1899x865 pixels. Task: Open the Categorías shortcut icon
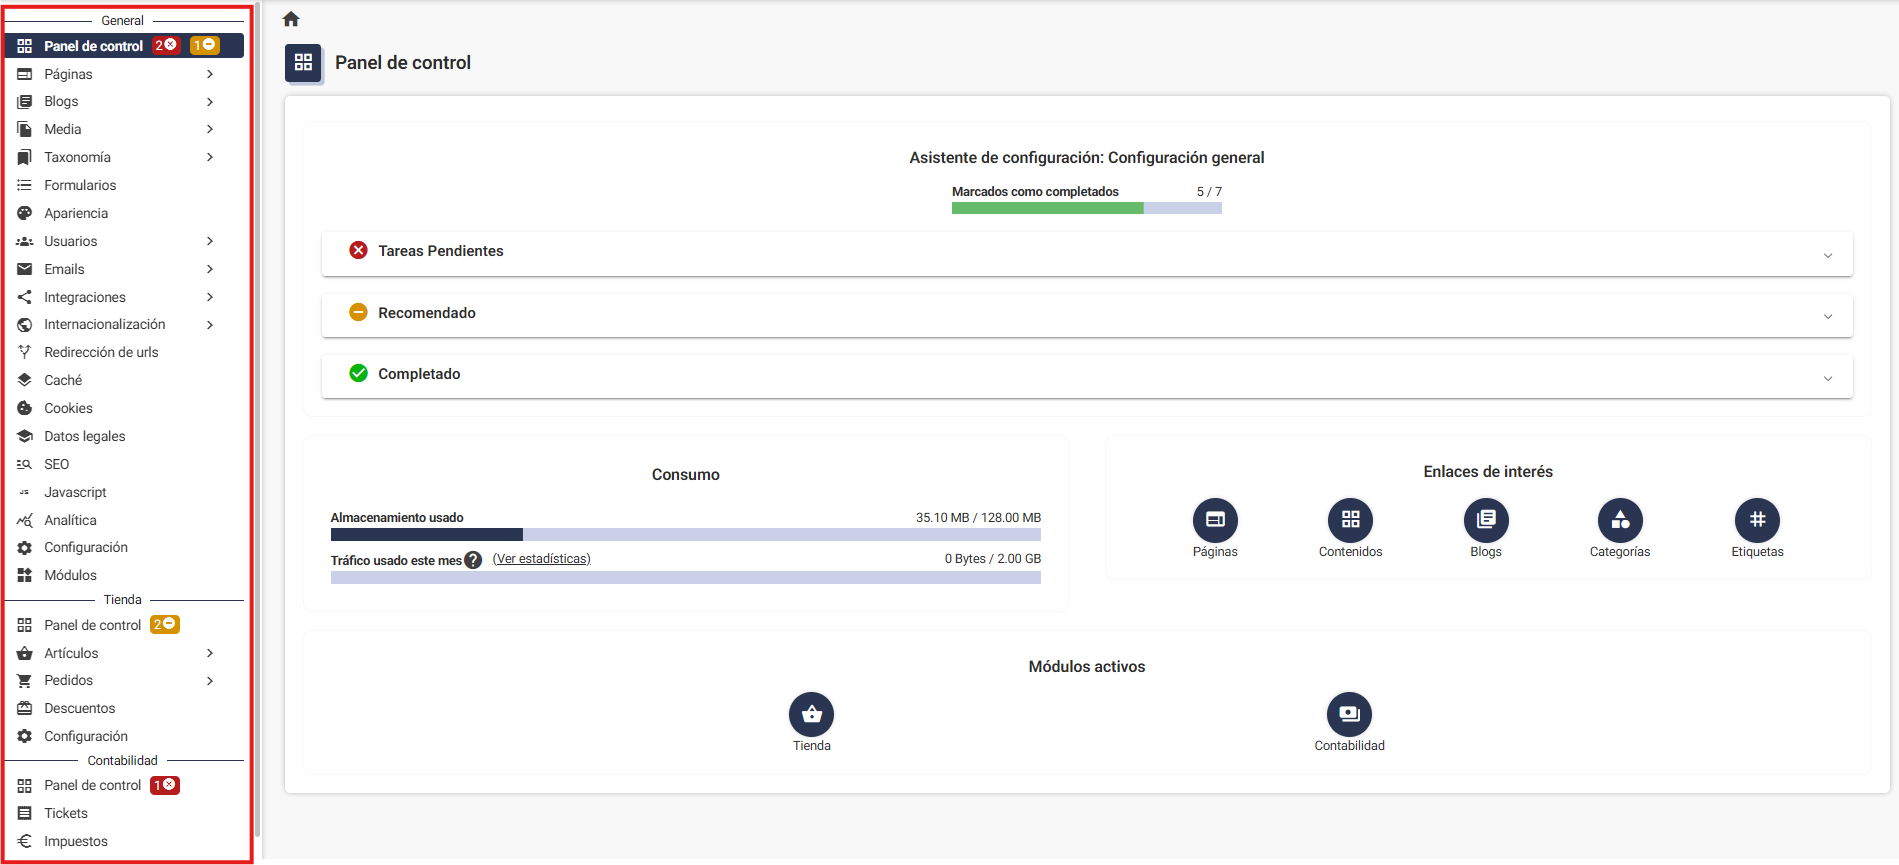[x=1620, y=520]
